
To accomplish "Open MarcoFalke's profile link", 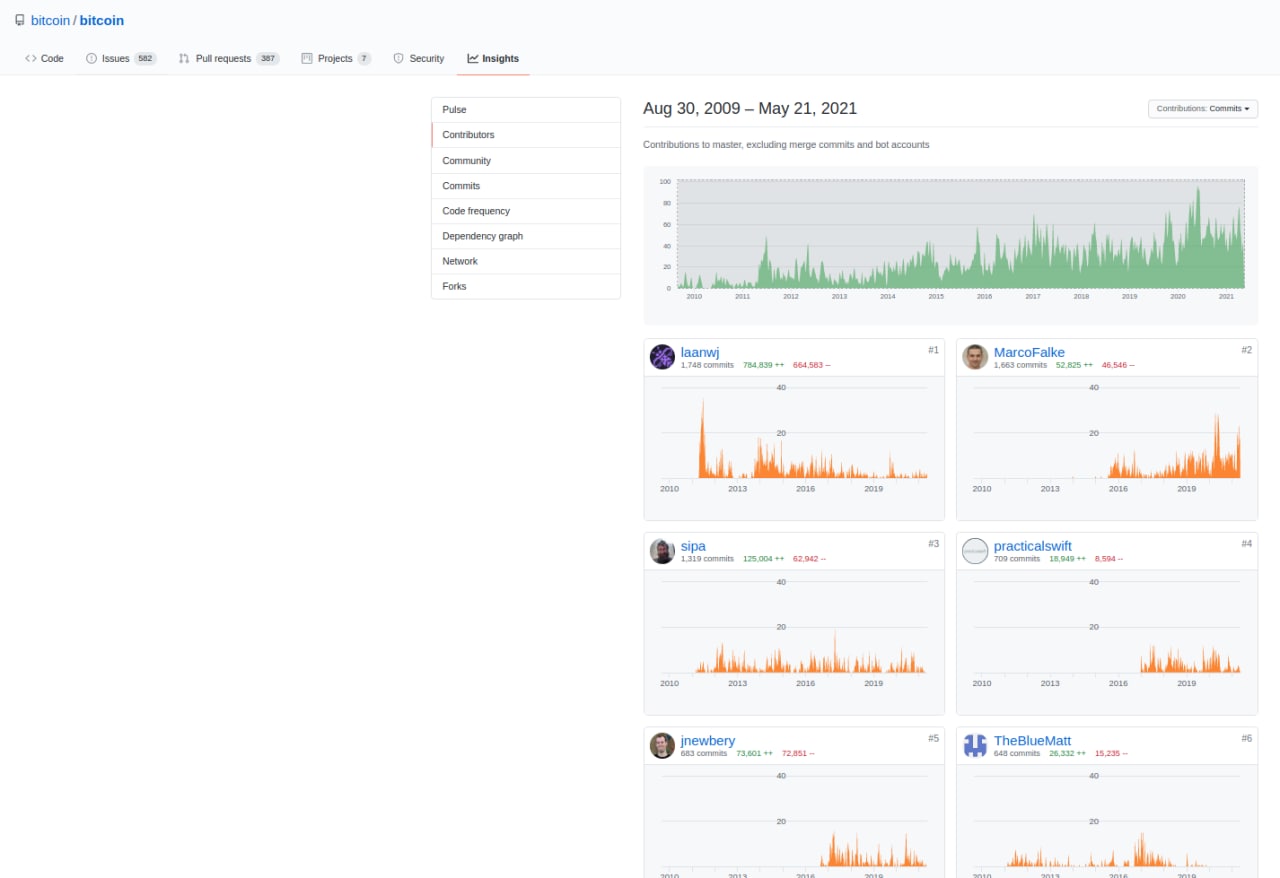I will tap(1029, 352).
